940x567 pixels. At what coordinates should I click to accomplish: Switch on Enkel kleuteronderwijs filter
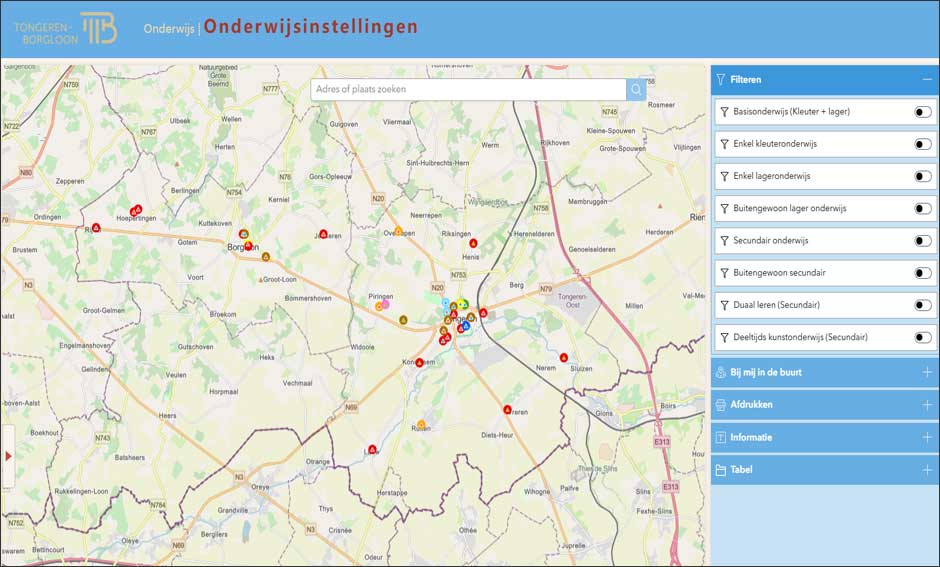[922, 144]
